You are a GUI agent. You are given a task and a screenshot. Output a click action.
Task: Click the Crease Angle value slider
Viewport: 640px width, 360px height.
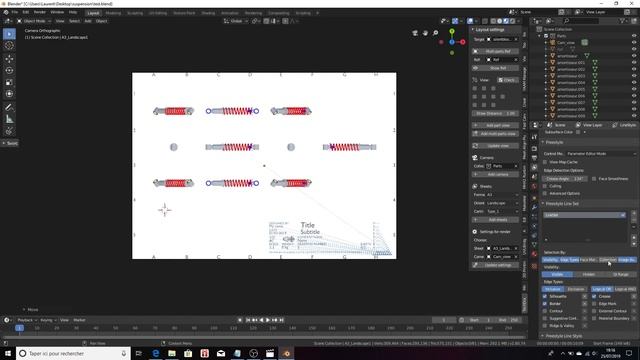pos(565,179)
